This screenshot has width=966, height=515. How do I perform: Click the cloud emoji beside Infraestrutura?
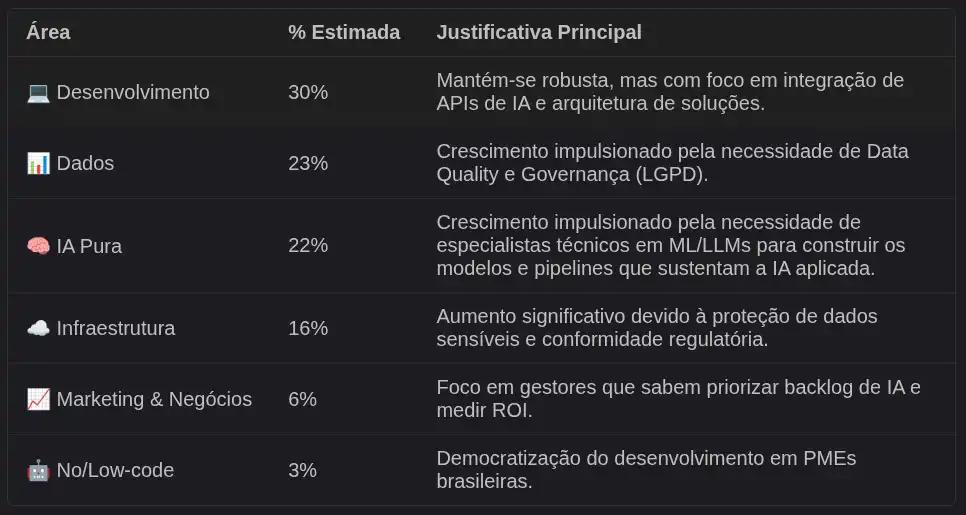click(x=38, y=328)
